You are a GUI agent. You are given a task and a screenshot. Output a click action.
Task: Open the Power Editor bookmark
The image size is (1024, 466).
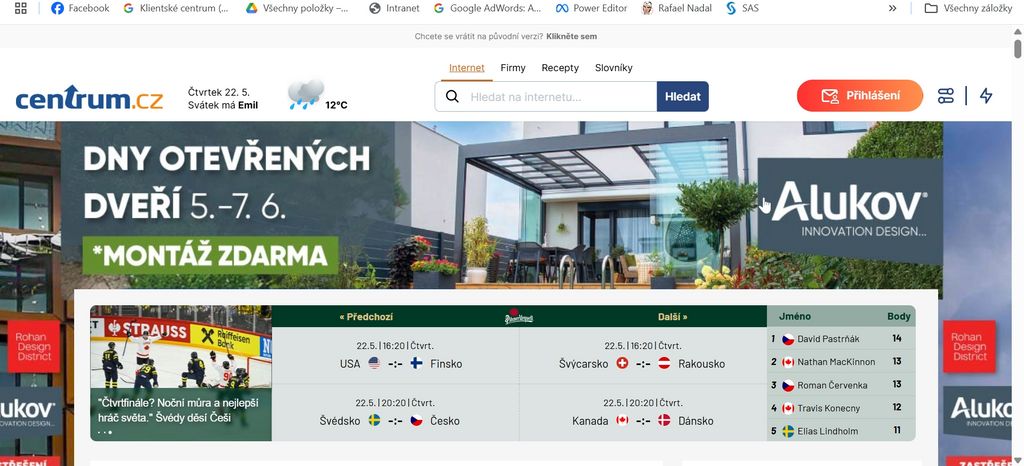(592, 8)
